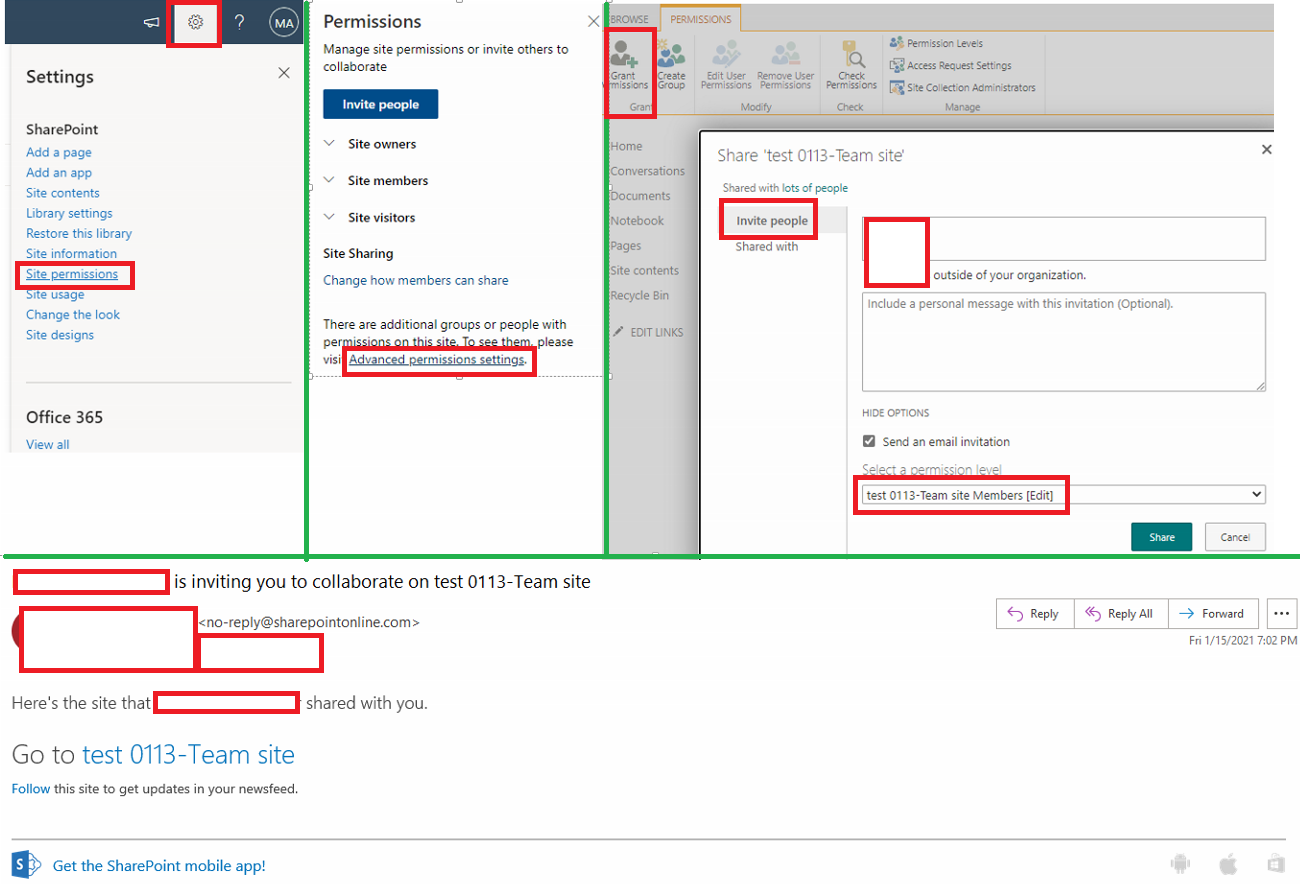
Task: Open Recycle Bin in left navigation
Action: 639,296
